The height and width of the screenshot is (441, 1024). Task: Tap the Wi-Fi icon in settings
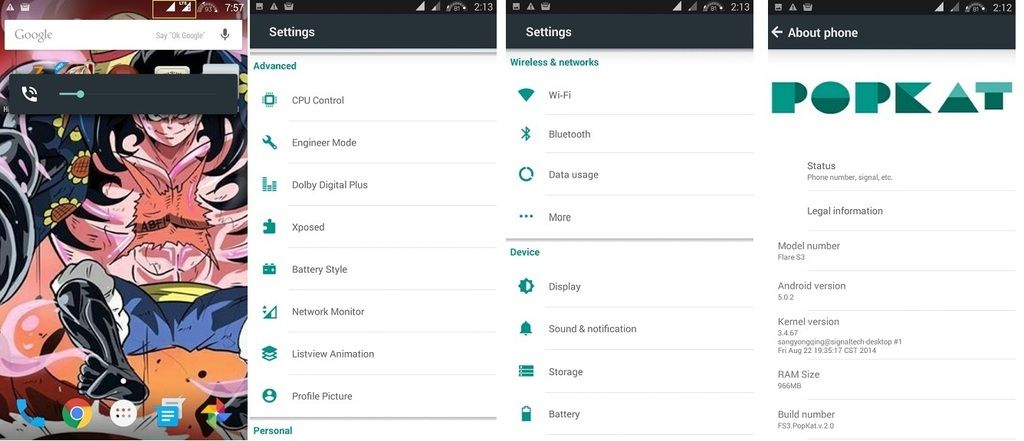point(526,95)
